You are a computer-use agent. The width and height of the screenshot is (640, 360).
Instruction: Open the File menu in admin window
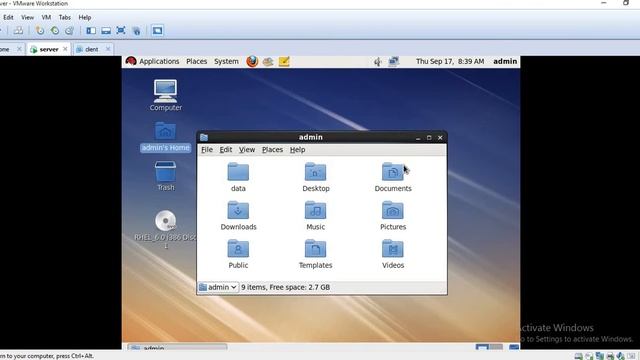pos(207,150)
